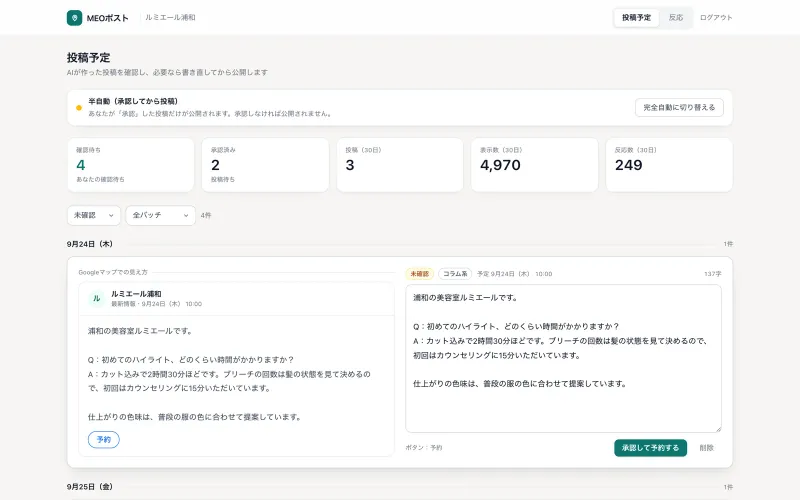The image size is (800, 500).
Task: Click the コラム系 category tag
Action: 455,274
